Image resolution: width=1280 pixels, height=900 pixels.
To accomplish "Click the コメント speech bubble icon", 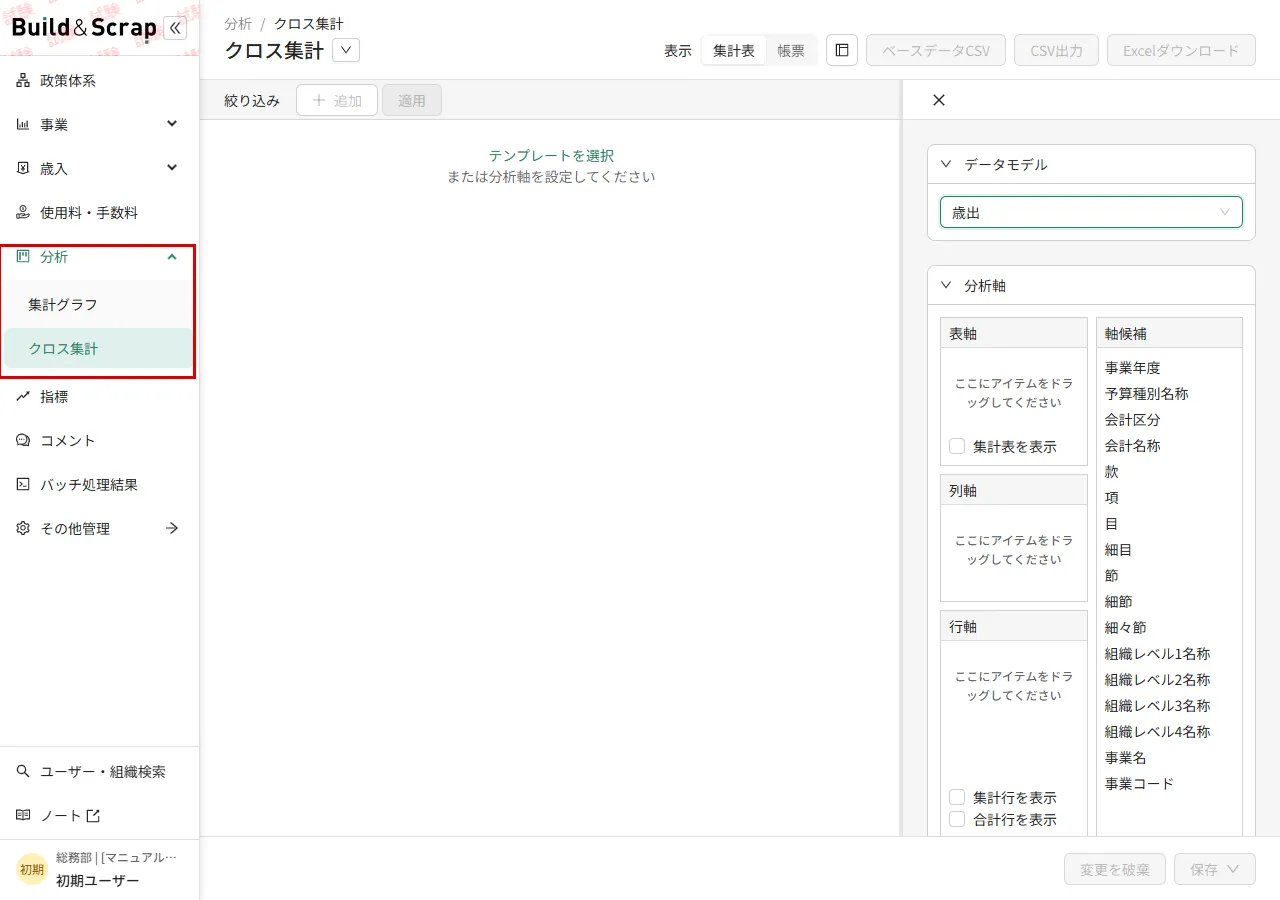I will 23,441.
